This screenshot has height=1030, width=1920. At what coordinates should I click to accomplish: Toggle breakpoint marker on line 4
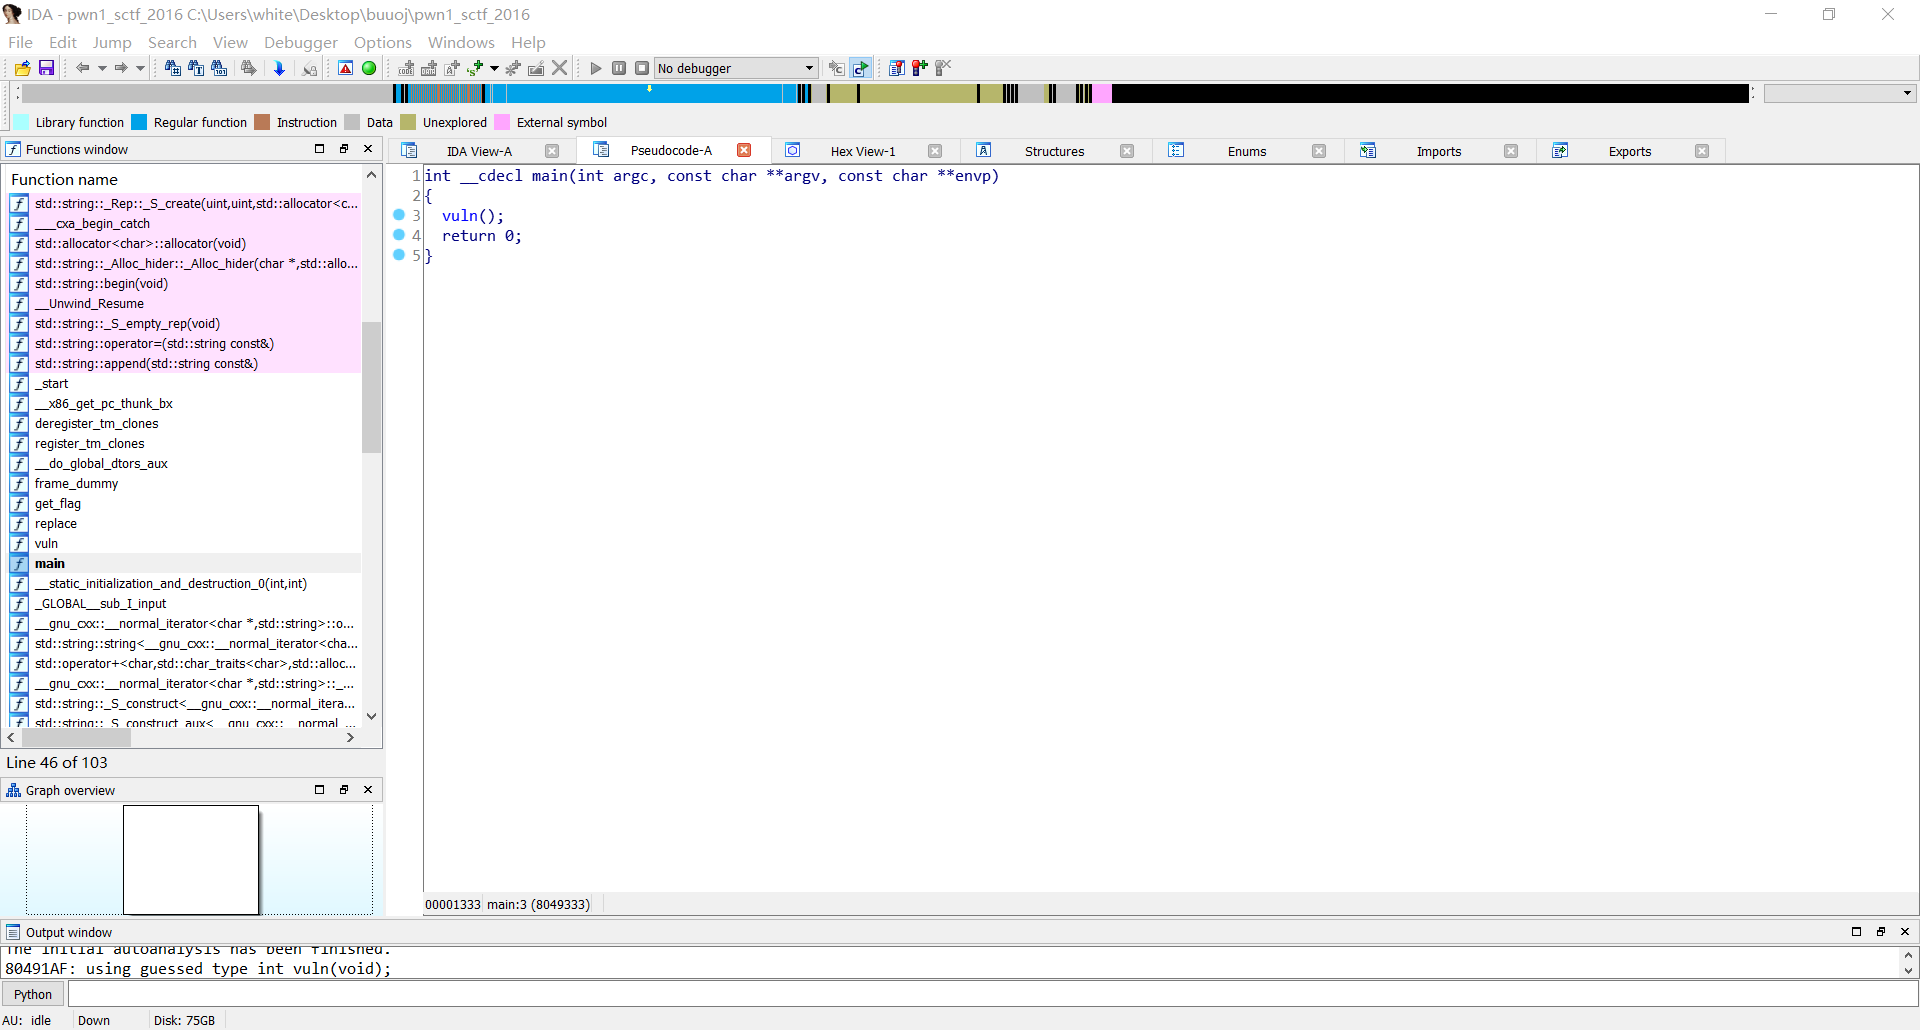point(399,236)
